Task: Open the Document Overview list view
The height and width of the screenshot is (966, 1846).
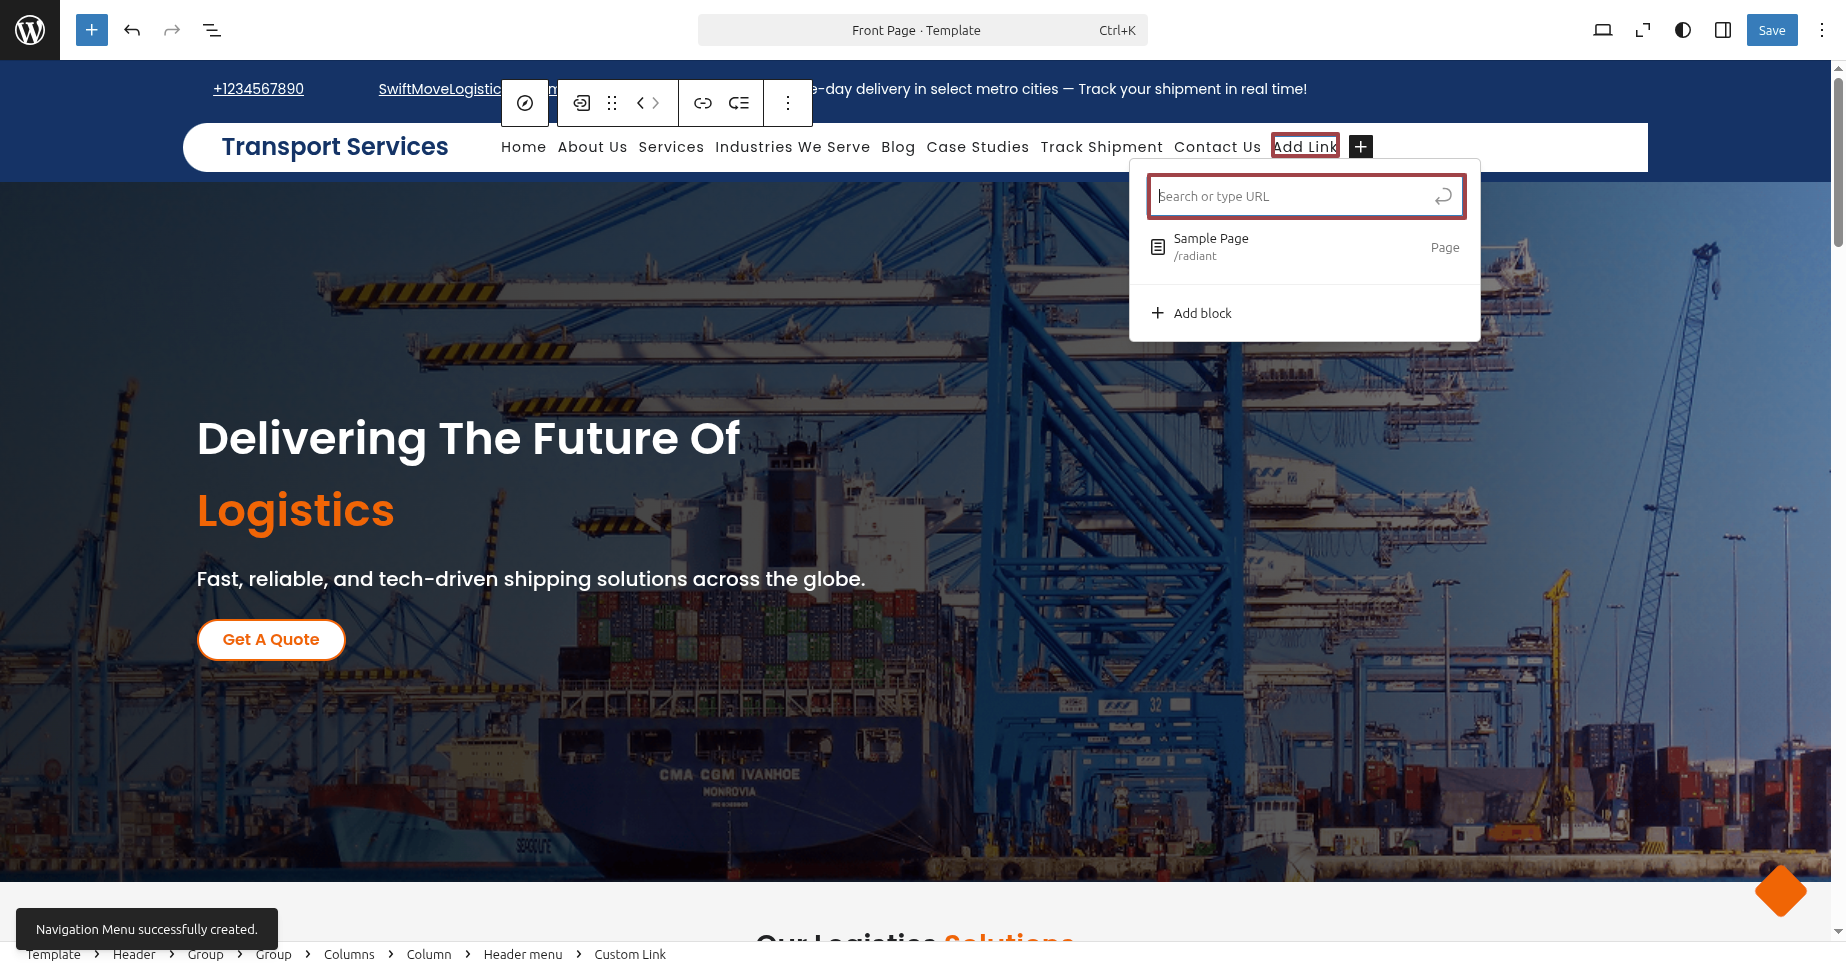Action: coord(212,30)
